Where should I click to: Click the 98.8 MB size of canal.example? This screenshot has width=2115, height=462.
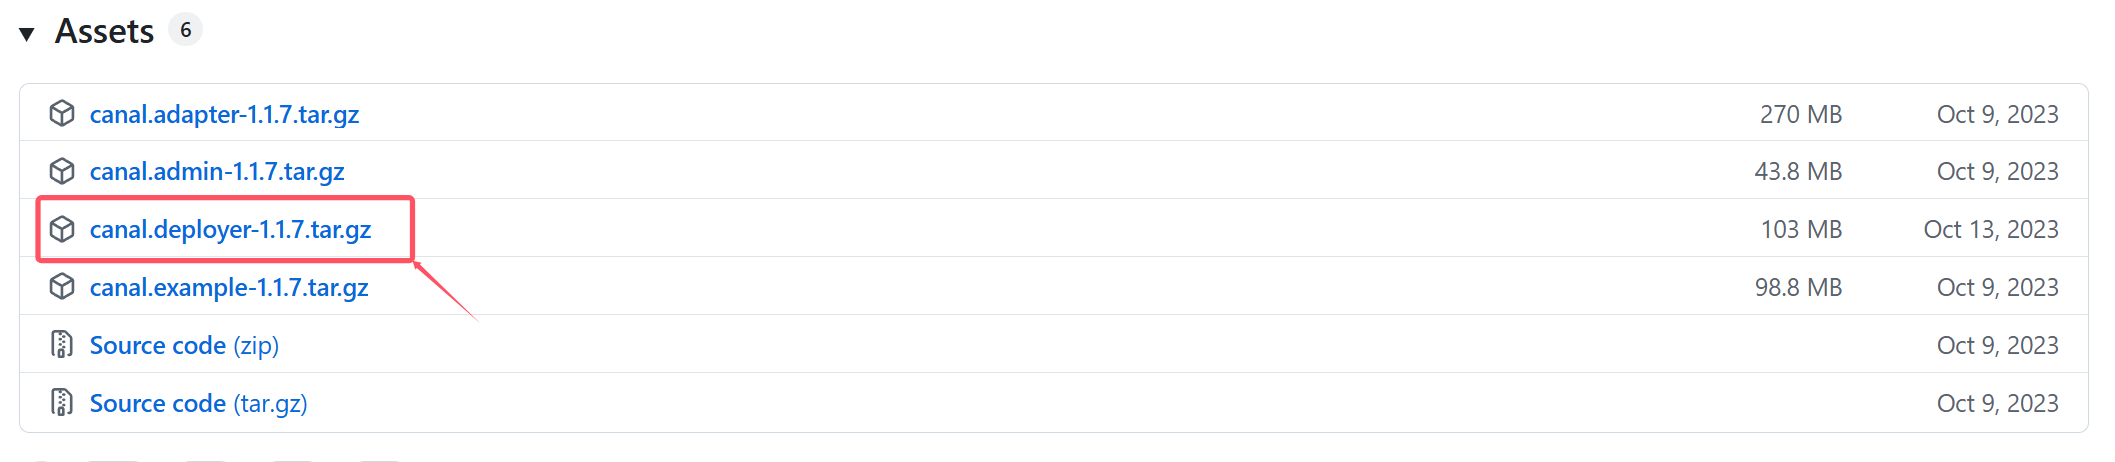pos(1797,287)
